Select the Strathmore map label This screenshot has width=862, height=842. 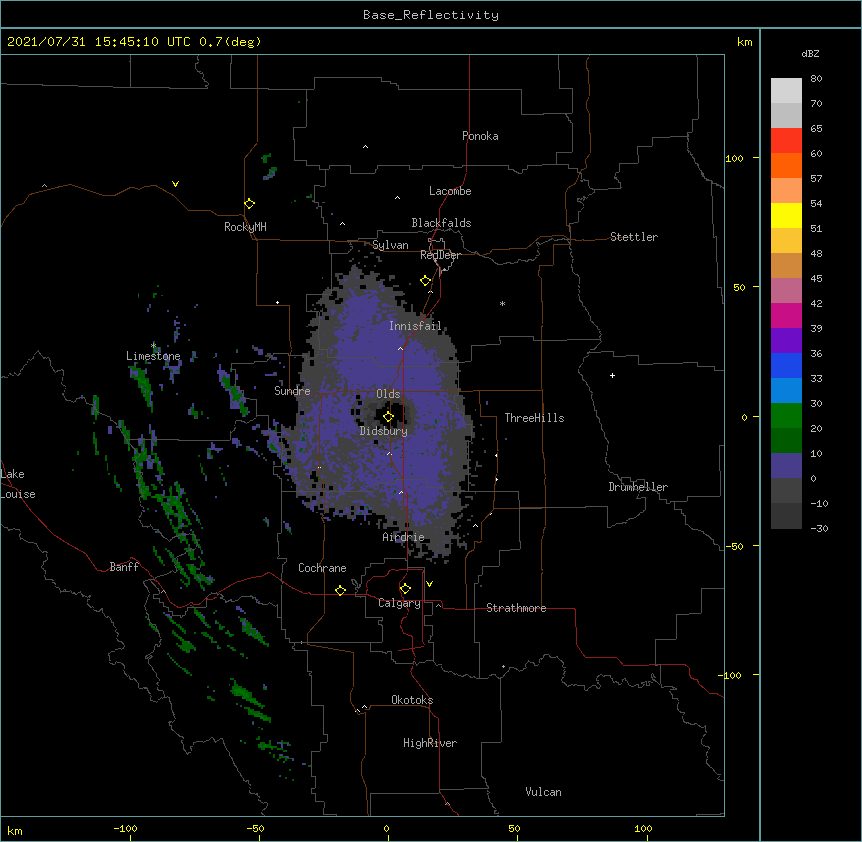pyautogui.click(x=516, y=608)
